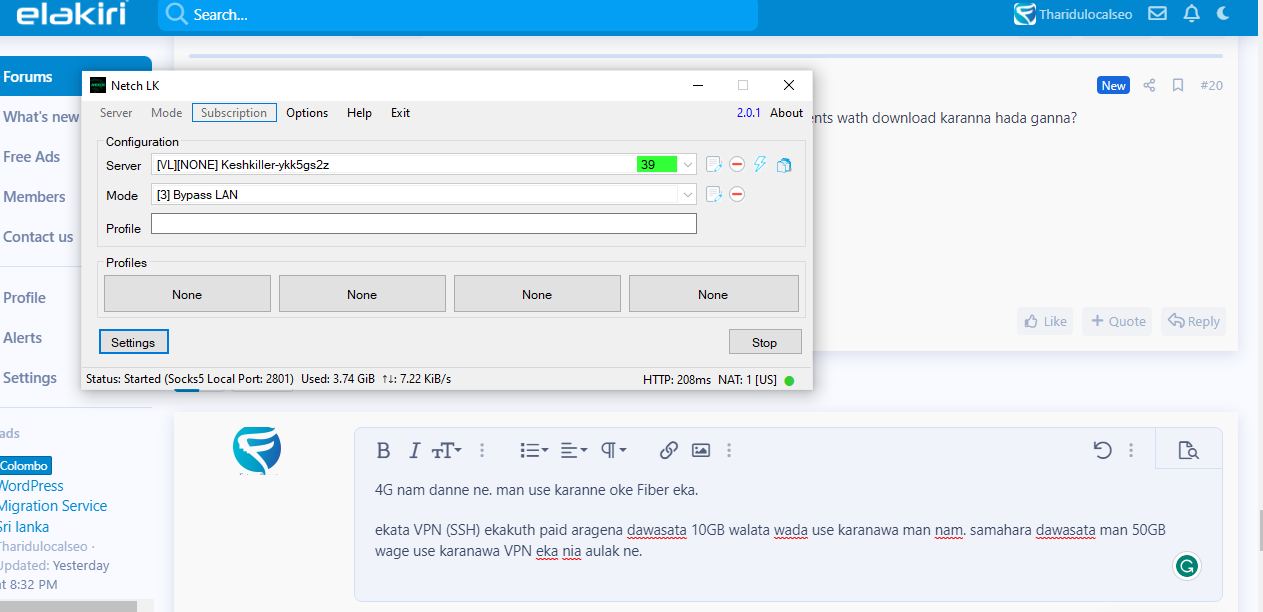Run speed test lightning bolt icon
Image resolution: width=1263 pixels, height=612 pixels.
click(760, 164)
